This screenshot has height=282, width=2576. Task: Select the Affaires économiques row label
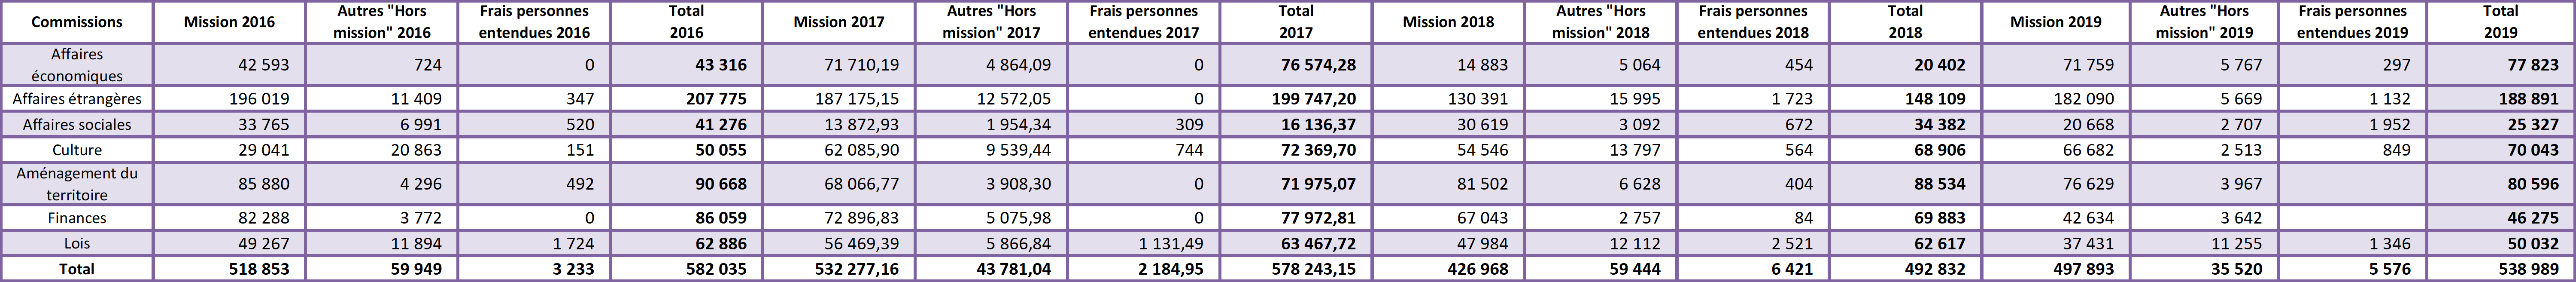(77, 65)
